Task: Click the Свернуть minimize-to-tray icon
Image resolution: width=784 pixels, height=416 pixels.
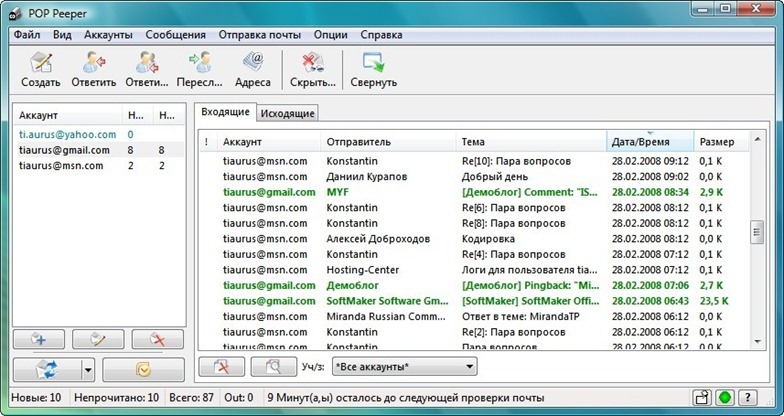Action: tap(374, 63)
